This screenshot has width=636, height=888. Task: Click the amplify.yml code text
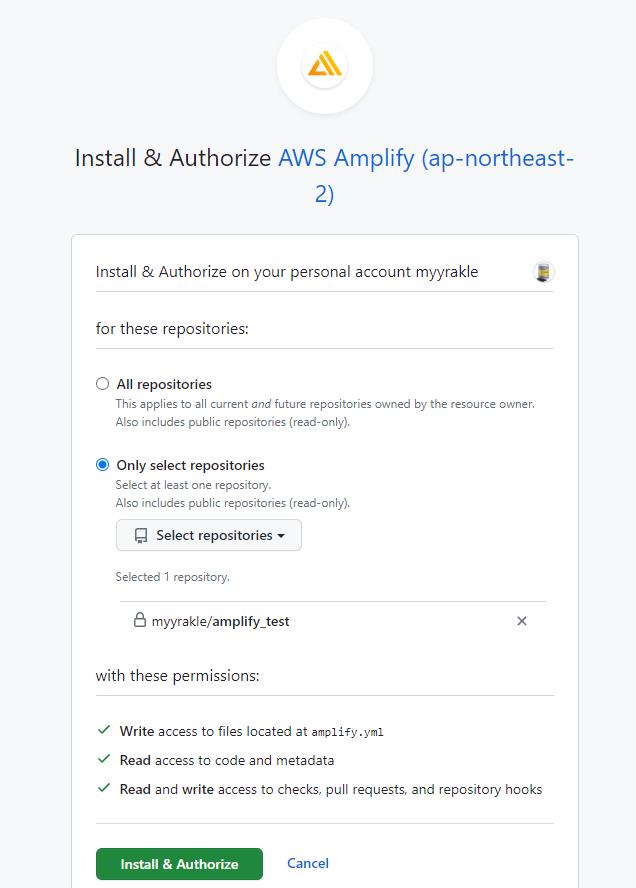point(347,732)
